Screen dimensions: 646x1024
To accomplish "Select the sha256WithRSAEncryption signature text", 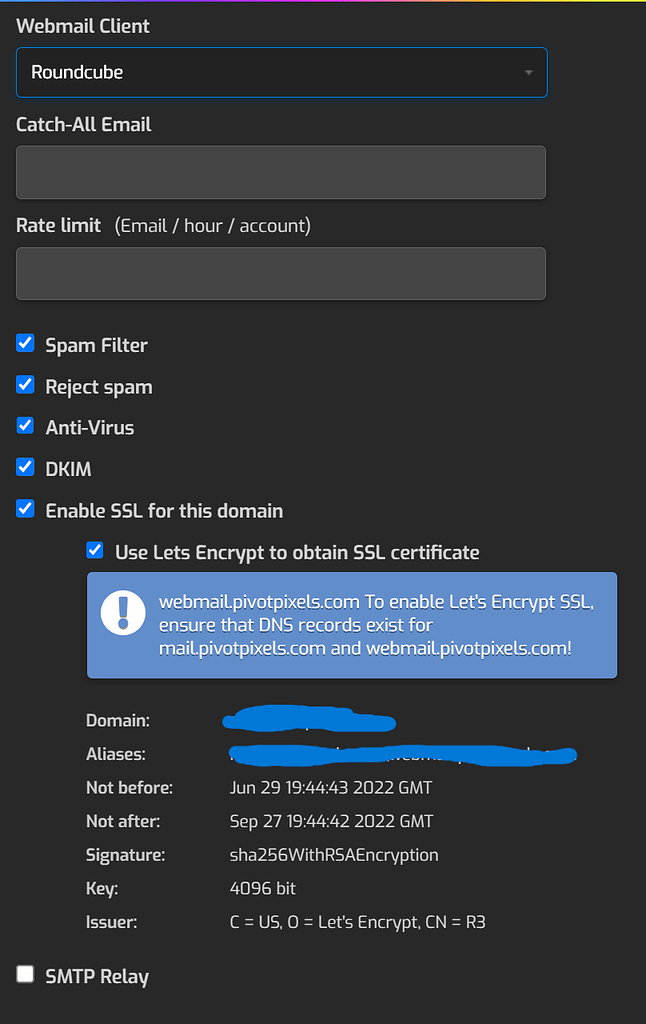I will pos(333,854).
